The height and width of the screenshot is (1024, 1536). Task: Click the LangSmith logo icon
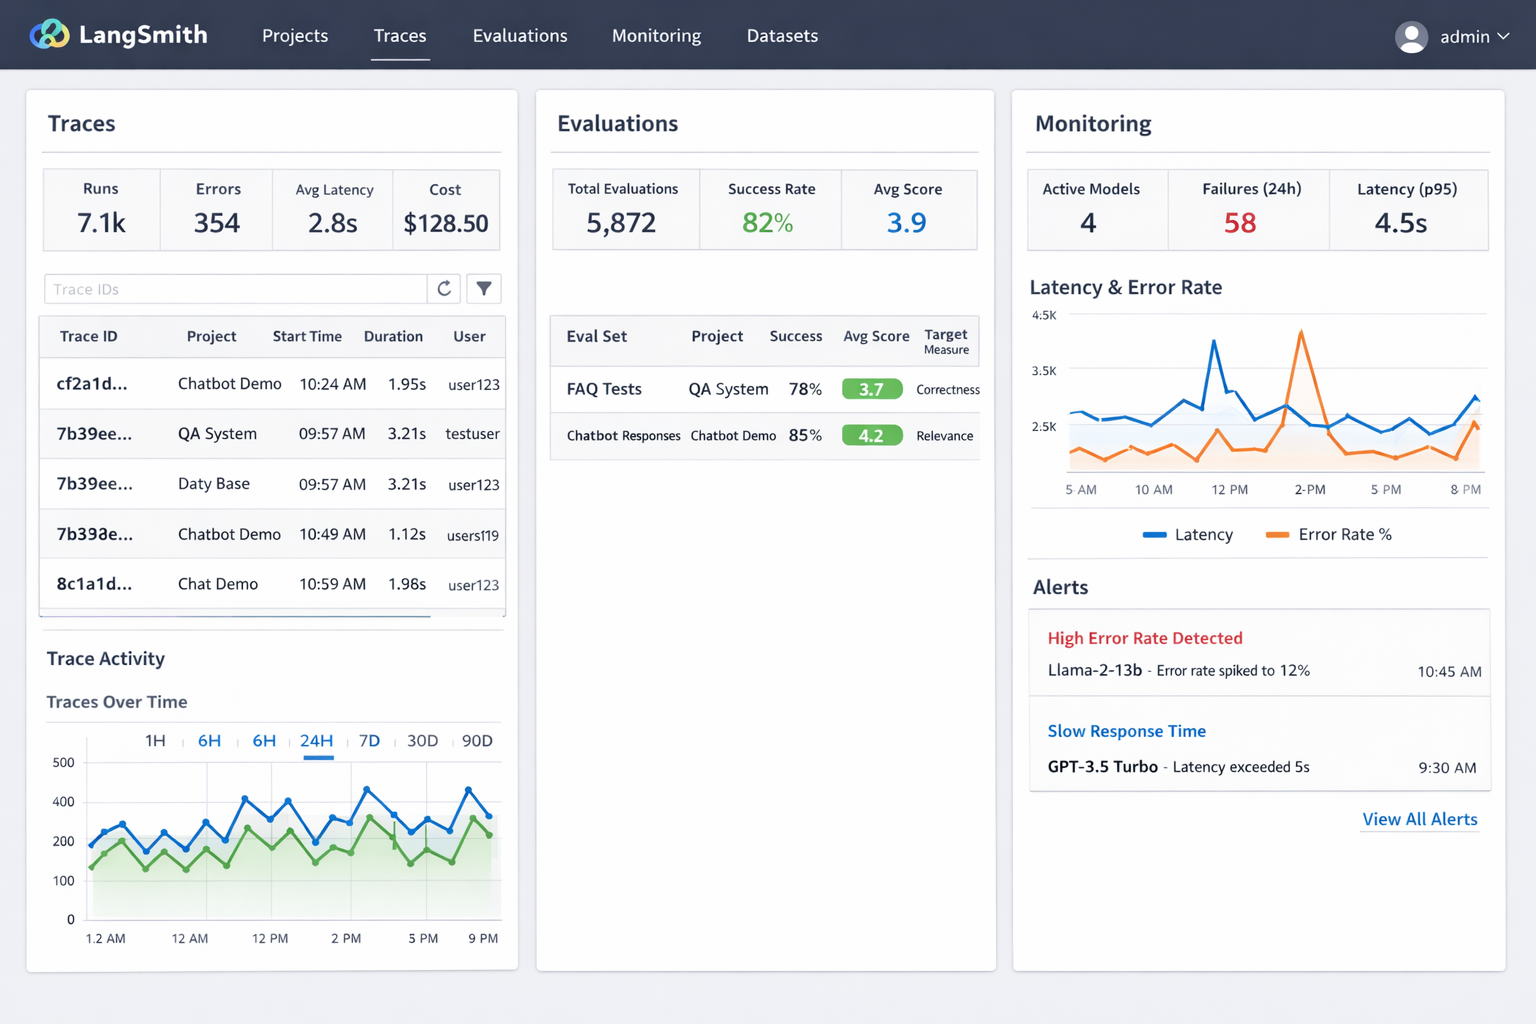[49, 35]
